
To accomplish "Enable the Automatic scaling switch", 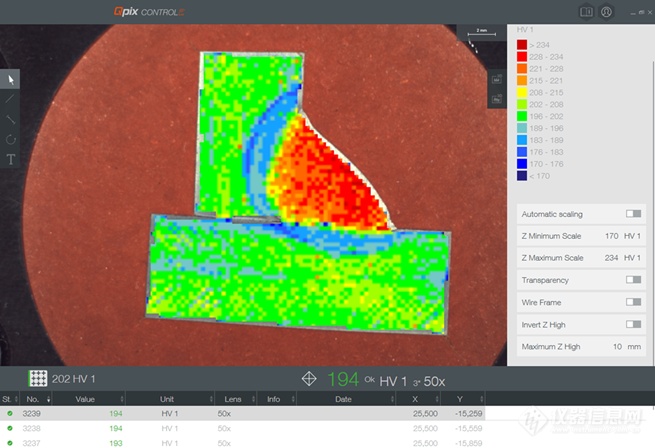I will [632, 214].
